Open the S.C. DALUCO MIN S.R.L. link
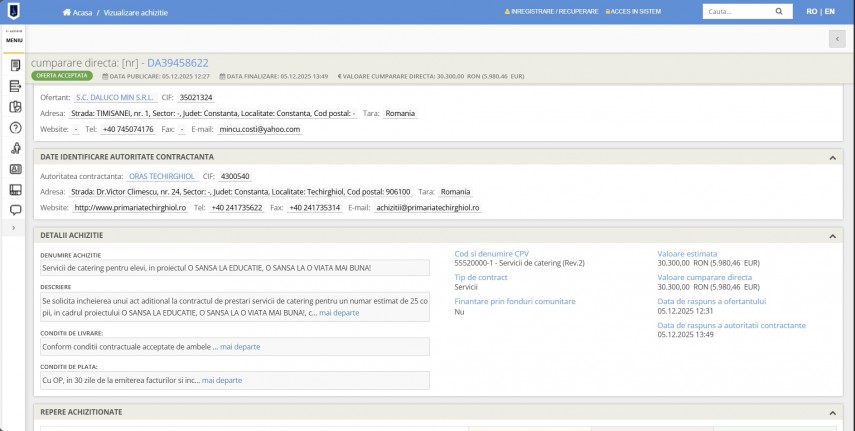The image size is (855, 431). click(115, 97)
